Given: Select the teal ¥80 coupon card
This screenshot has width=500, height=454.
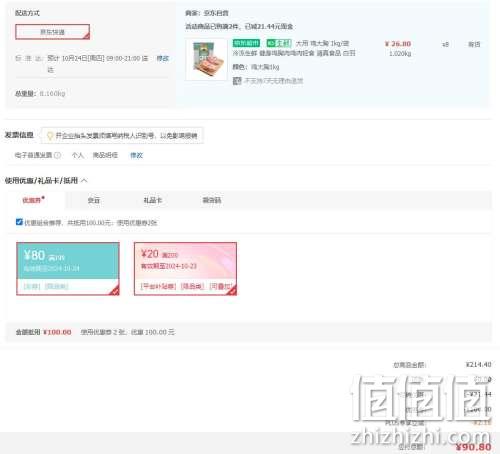Looking at the screenshot, I should tap(68, 269).
